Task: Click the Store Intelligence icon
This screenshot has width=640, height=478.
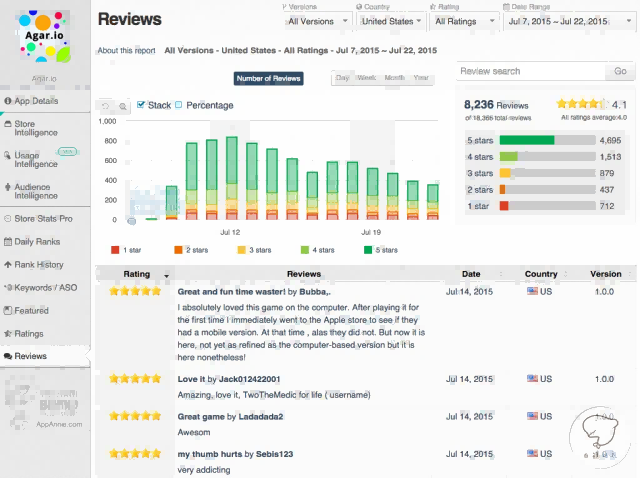Action: click(7, 123)
